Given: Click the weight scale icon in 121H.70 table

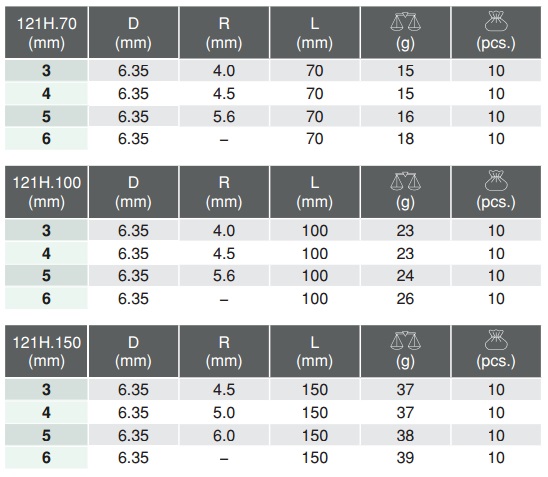Looking at the screenshot, I should click(x=405, y=22).
